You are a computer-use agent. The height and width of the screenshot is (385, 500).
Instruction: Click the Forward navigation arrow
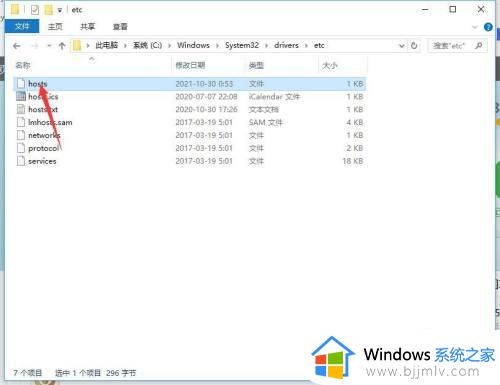(35, 46)
